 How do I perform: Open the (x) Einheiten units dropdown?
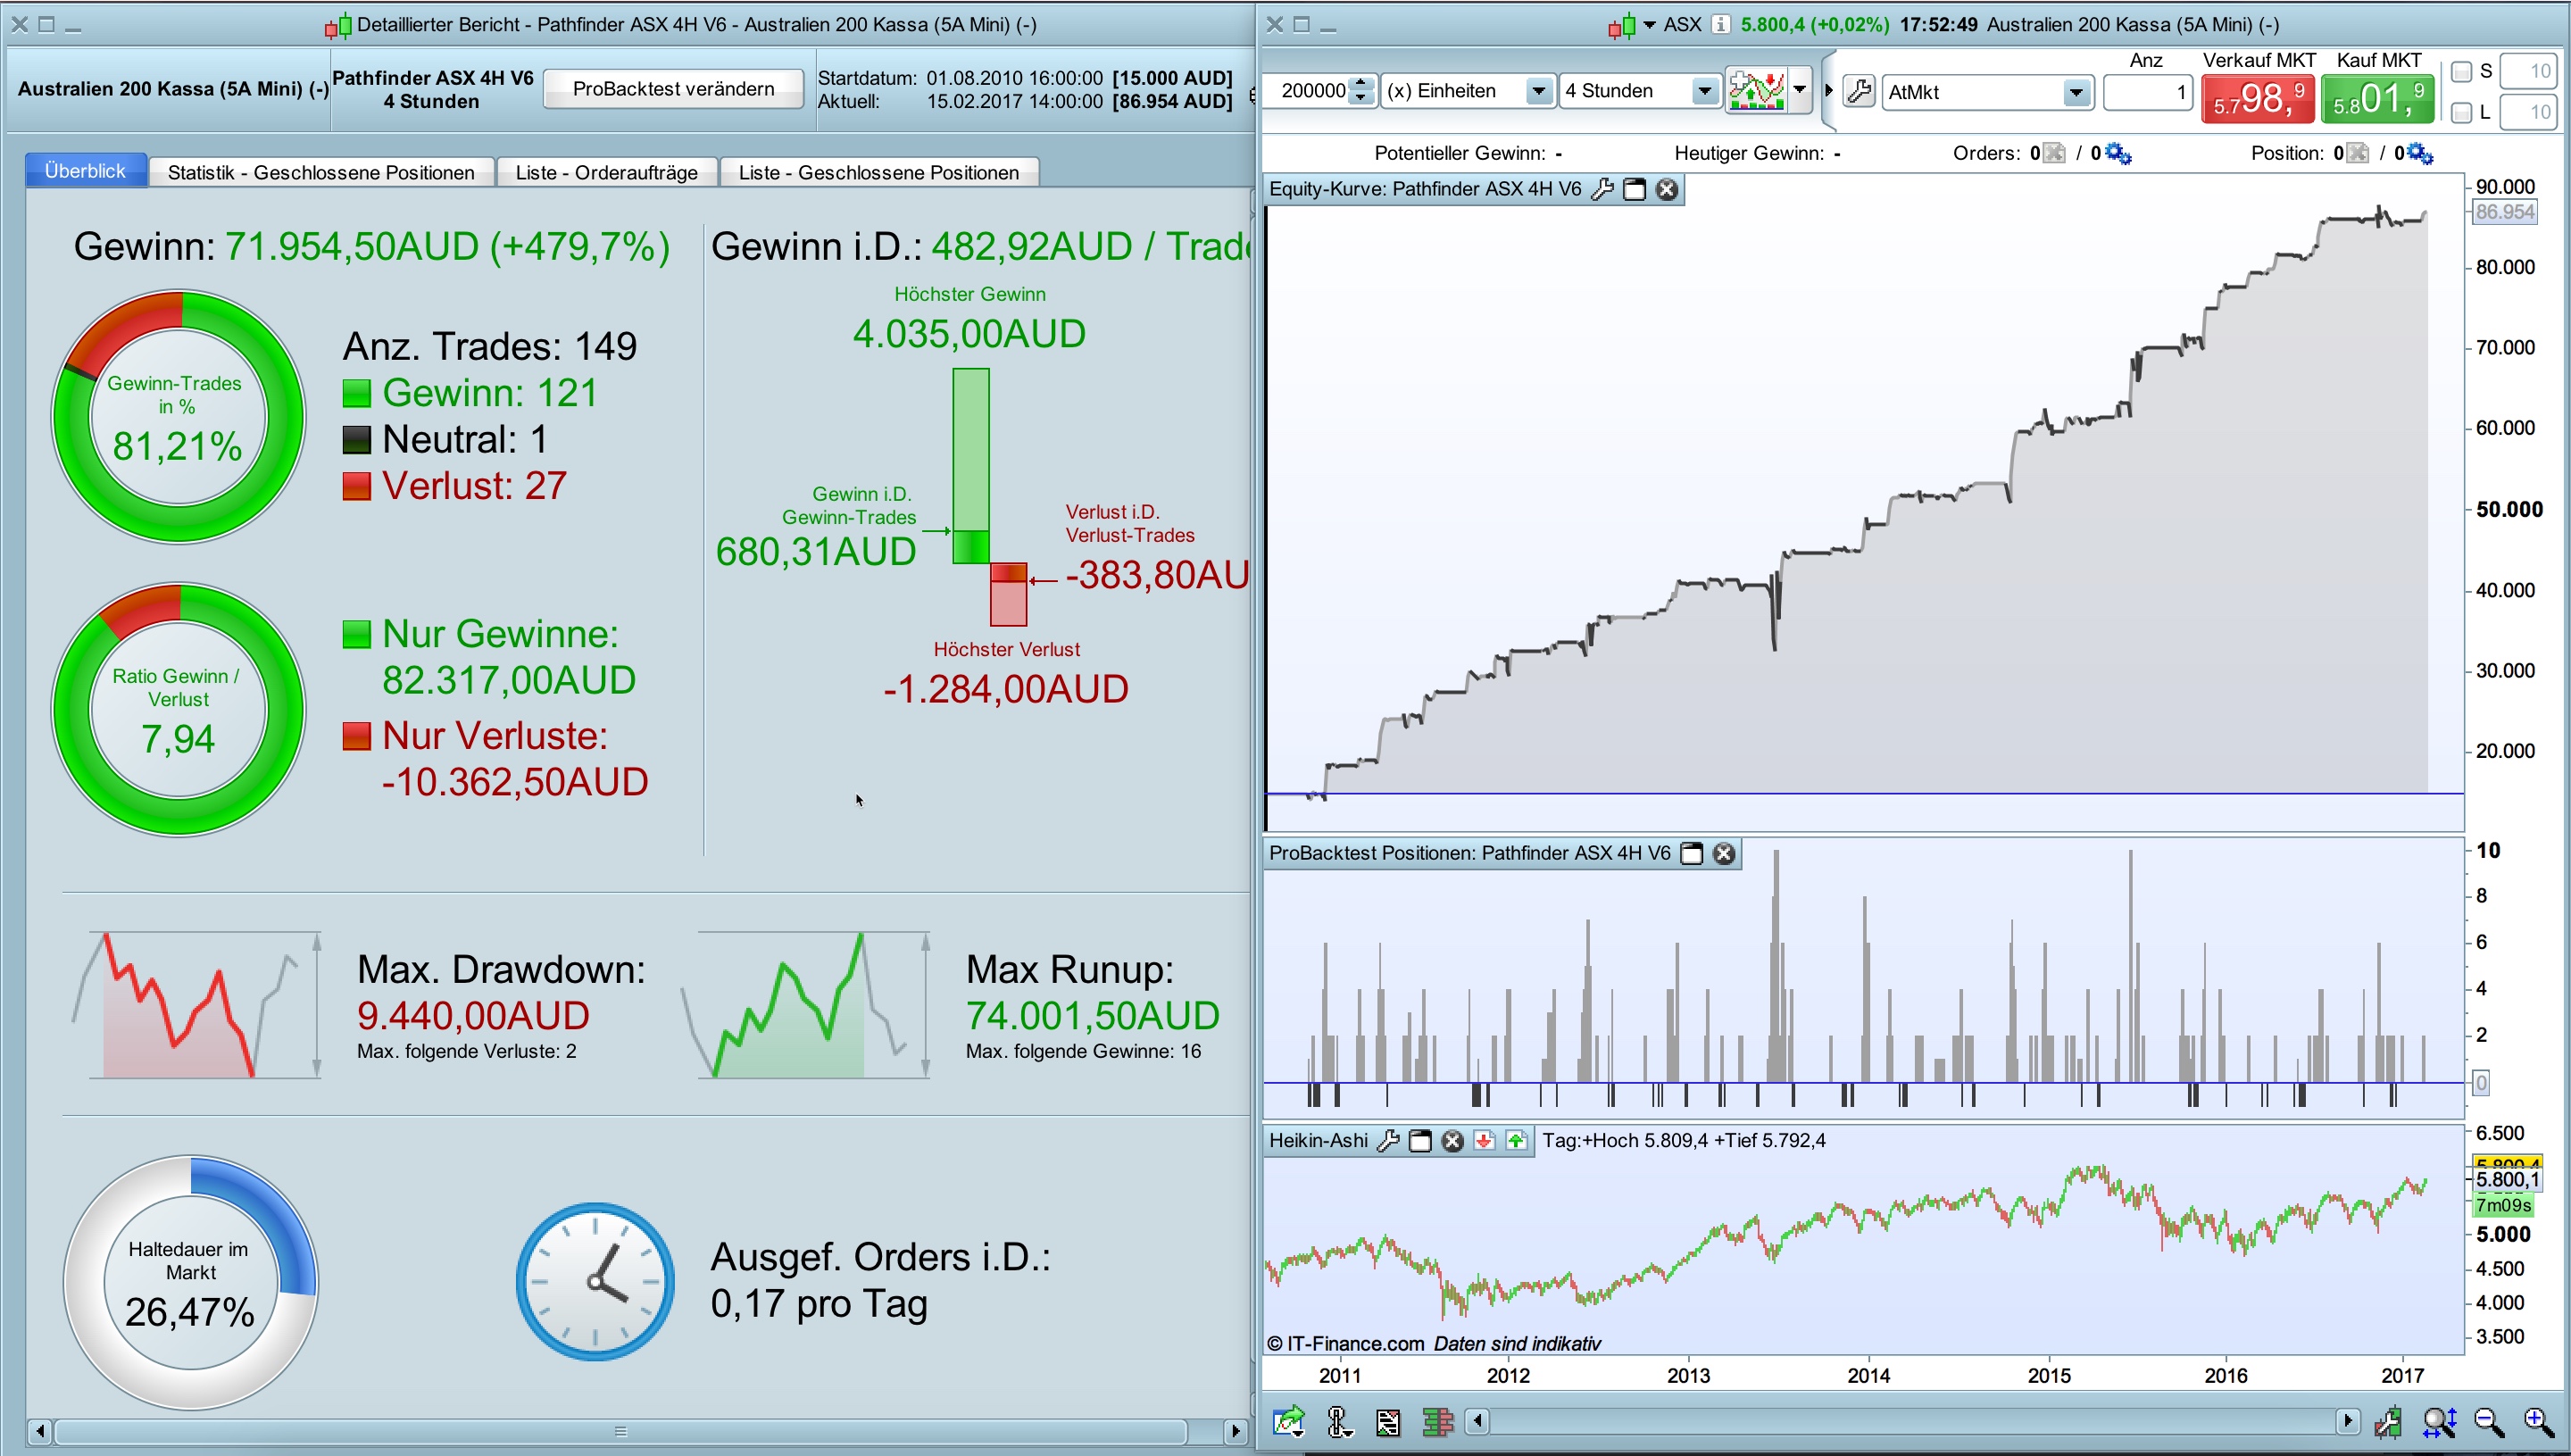[x=1539, y=92]
